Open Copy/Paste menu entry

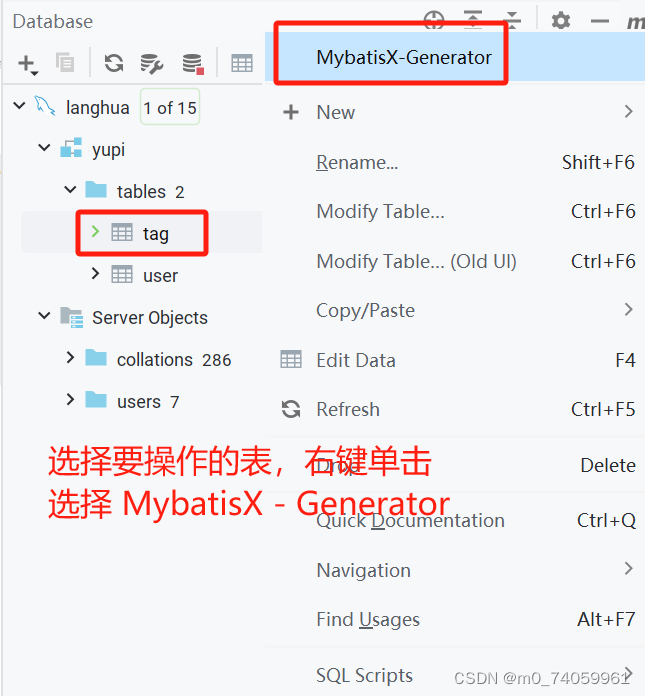pos(455,310)
